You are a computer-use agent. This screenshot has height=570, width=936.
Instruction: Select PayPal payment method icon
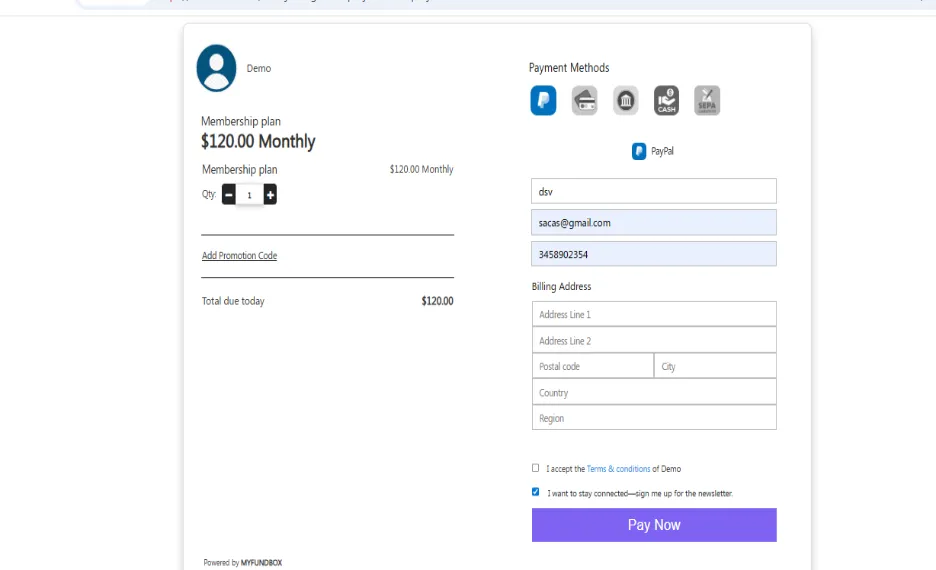543,100
